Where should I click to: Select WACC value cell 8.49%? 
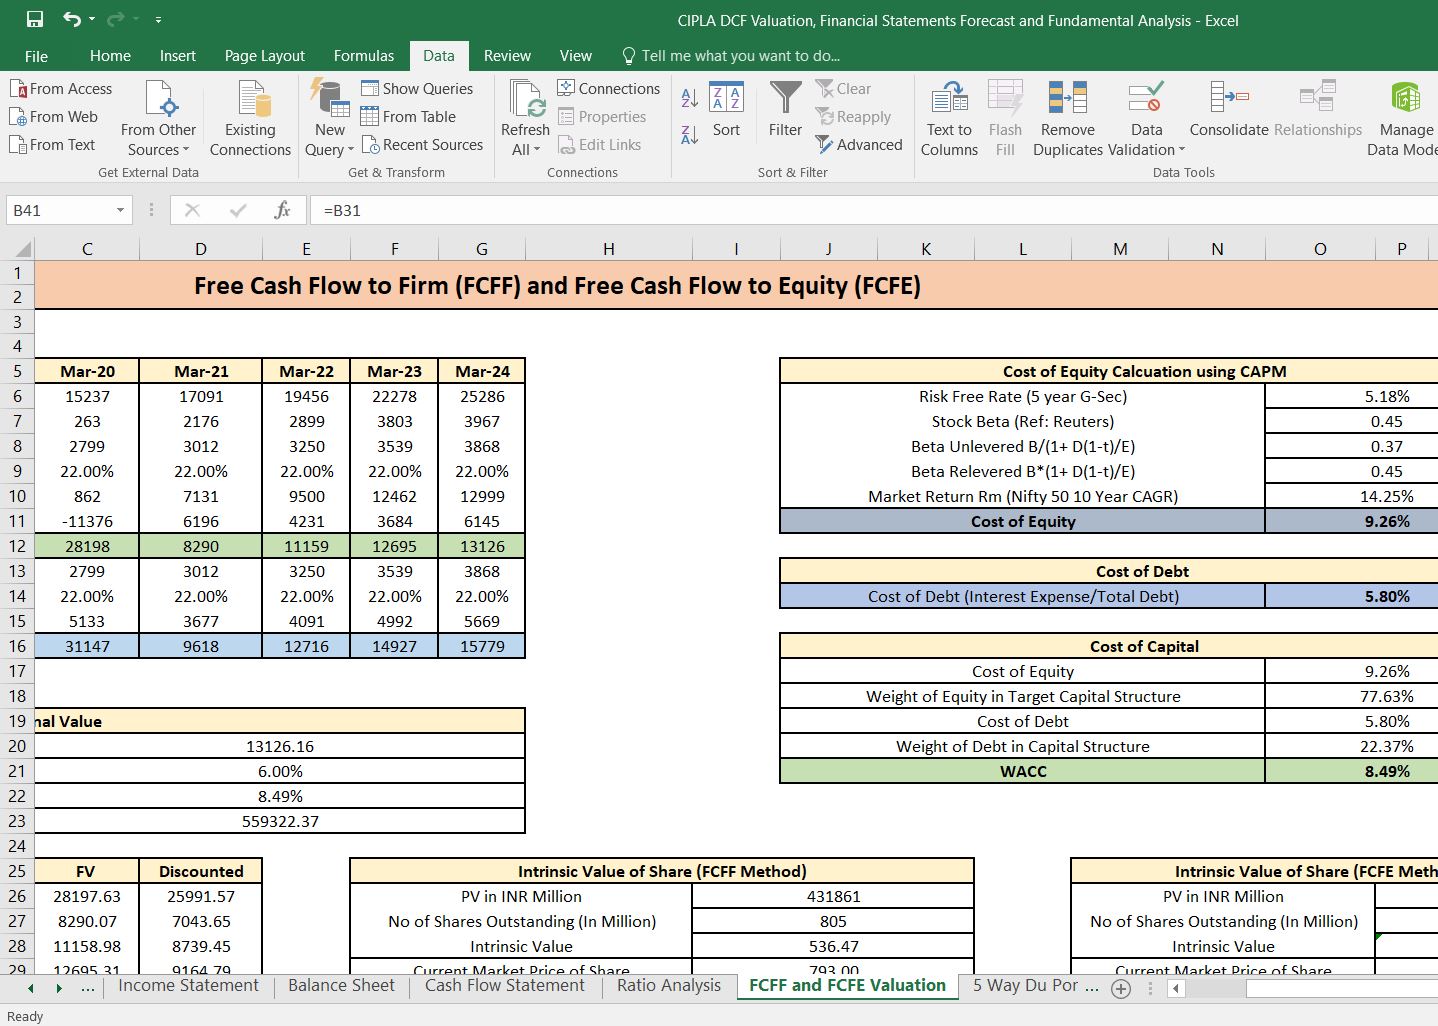tap(1352, 771)
